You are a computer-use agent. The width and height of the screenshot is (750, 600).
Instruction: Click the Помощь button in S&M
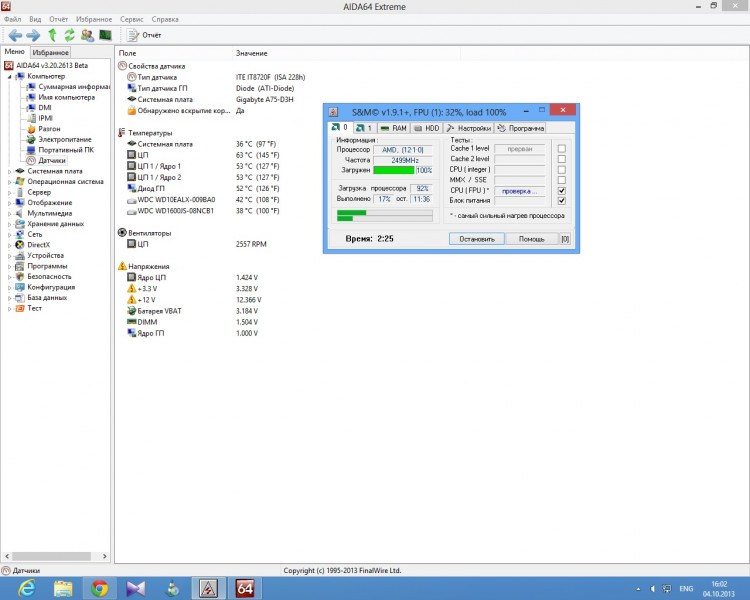[x=531, y=239]
